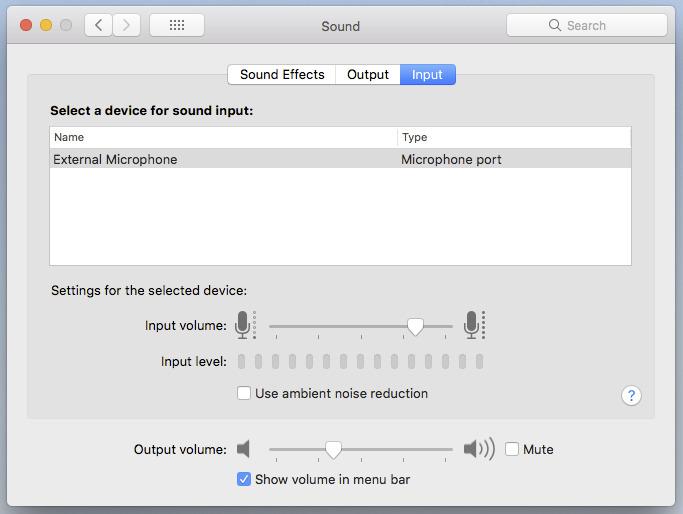Image resolution: width=683 pixels, height=514 pixels.
Task: Click the Type column header
Action: [x=514, y=137]
